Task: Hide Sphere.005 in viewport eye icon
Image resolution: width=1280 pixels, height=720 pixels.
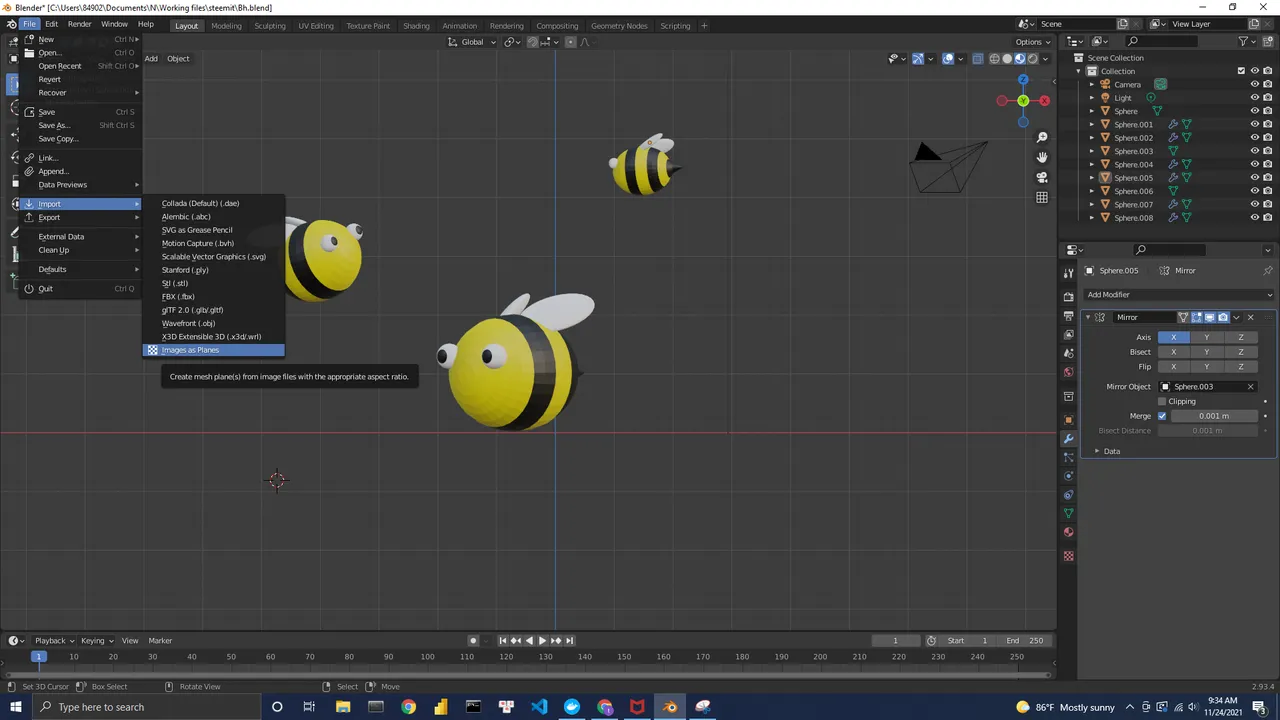Action: tap(1254, 178)
